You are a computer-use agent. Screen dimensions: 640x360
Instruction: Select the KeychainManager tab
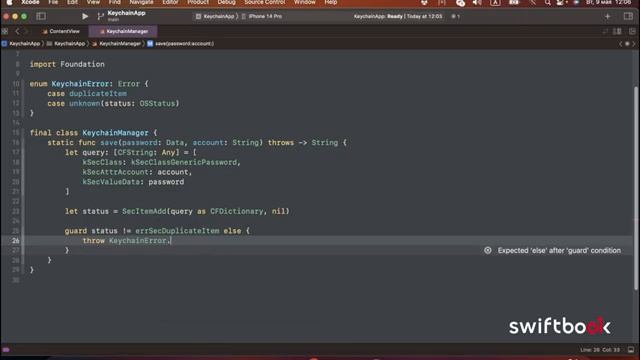123,31
